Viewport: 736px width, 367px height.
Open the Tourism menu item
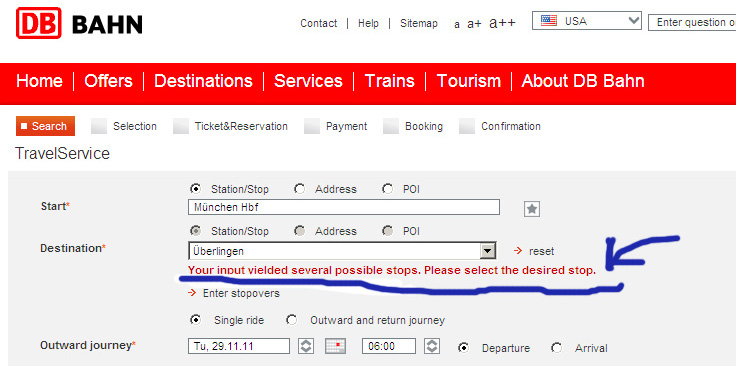(468, 81)
